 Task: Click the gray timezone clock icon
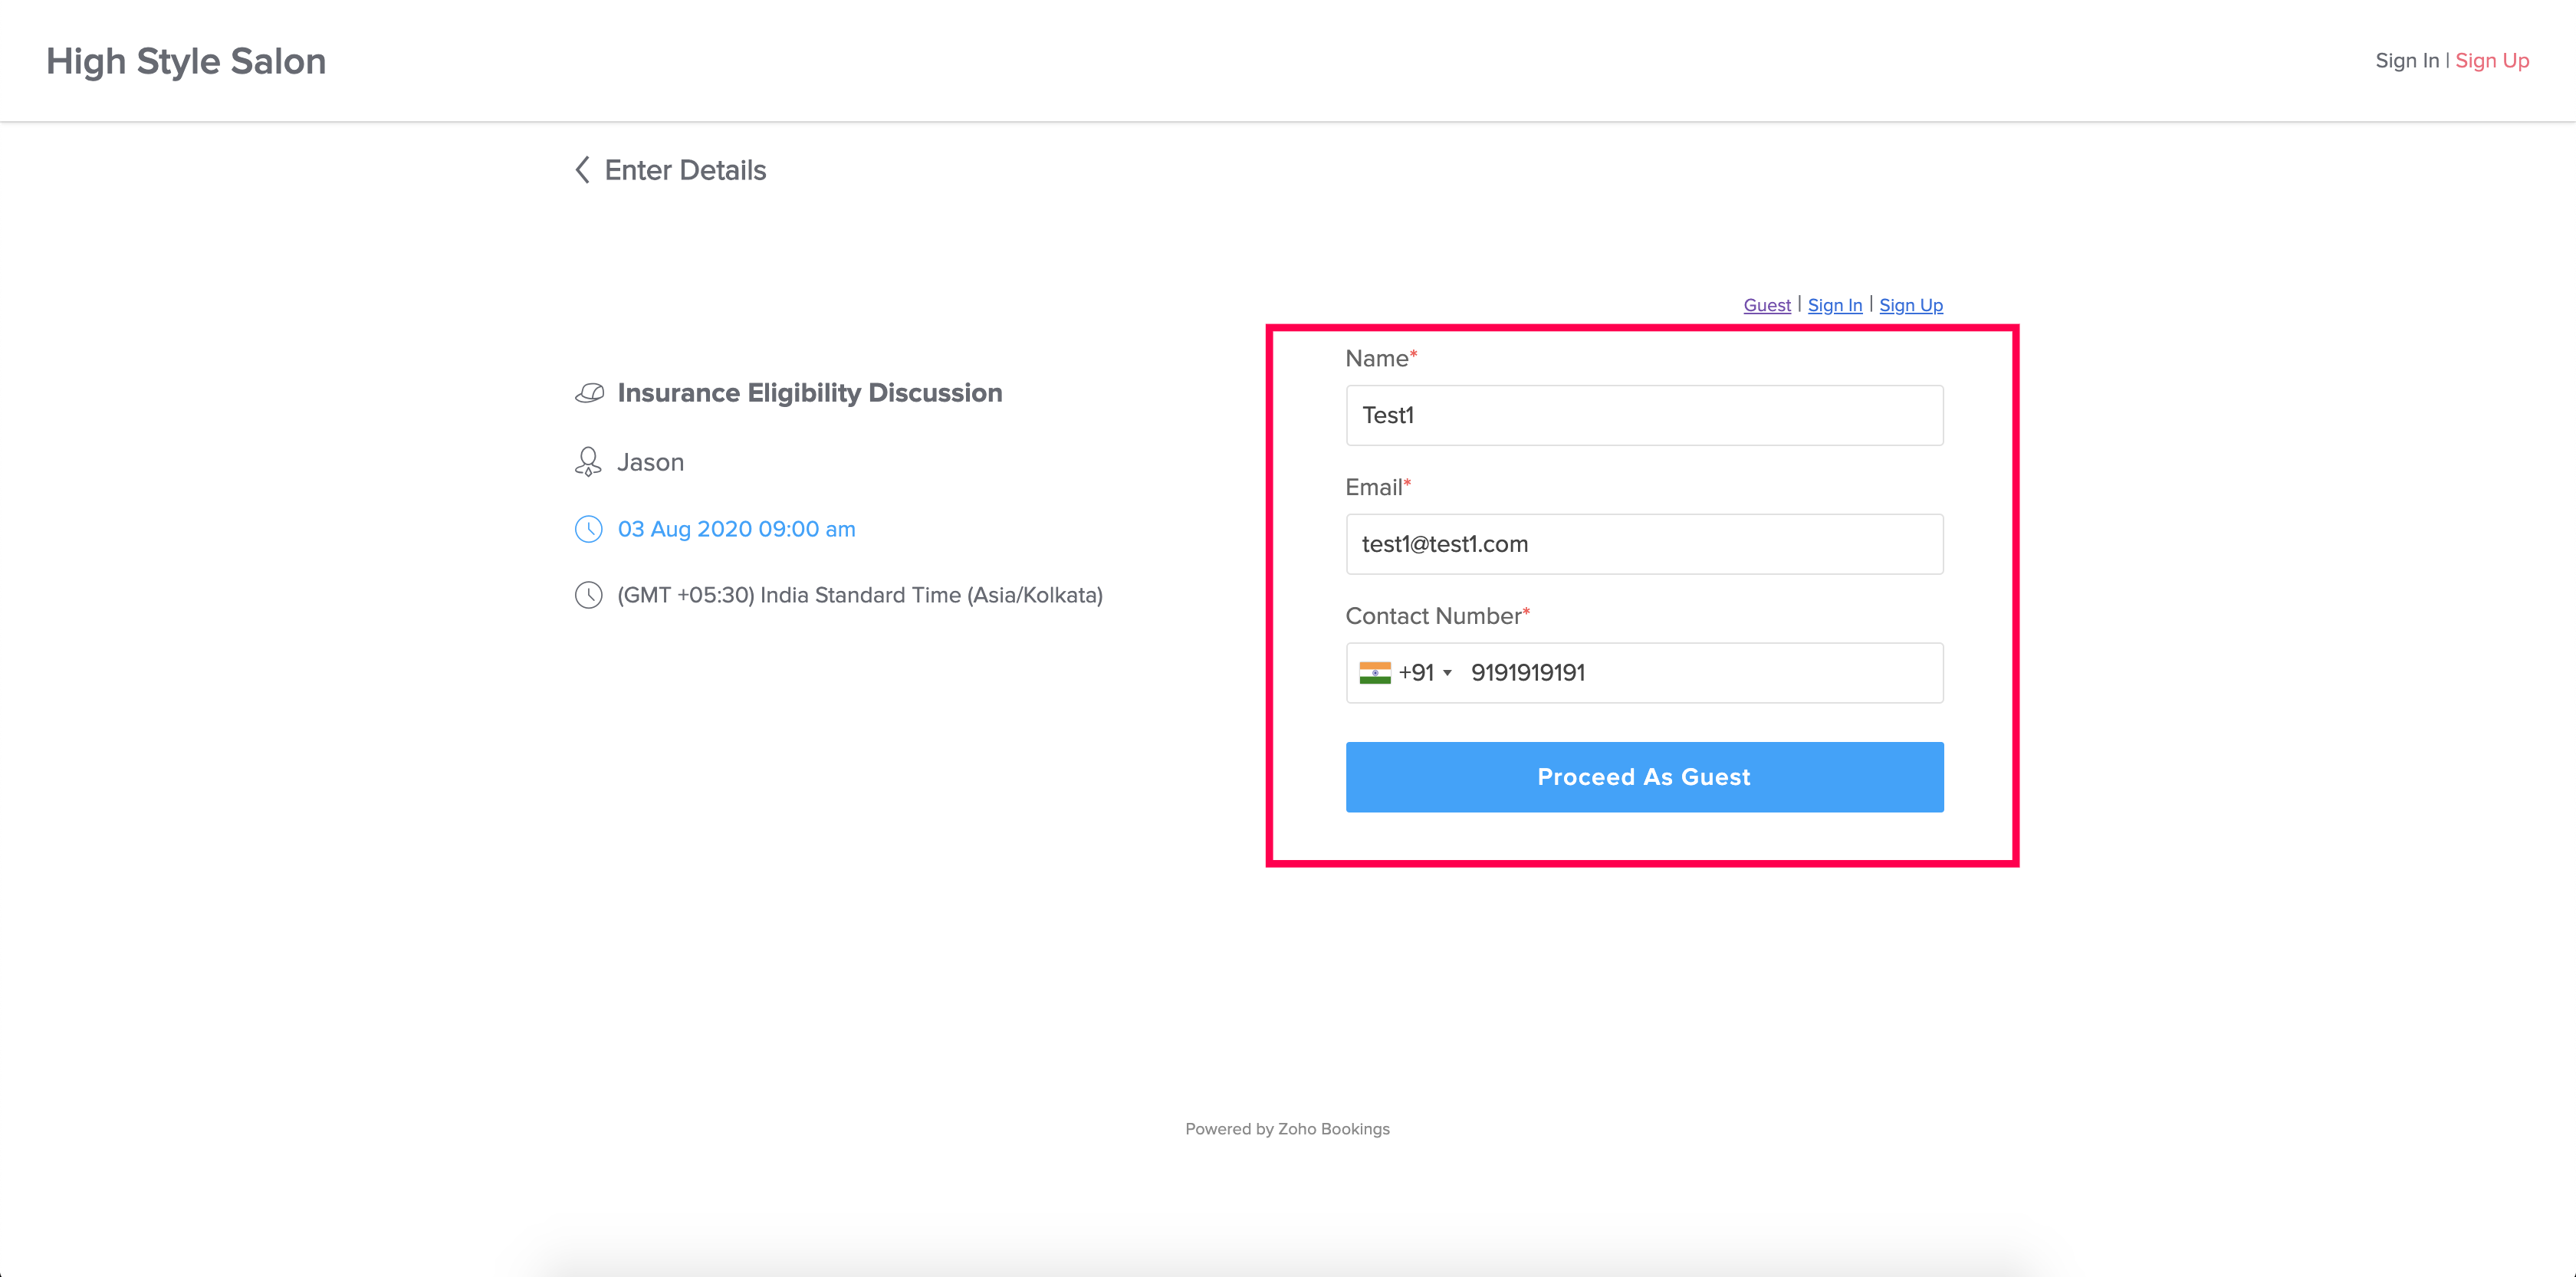point(588,595)
